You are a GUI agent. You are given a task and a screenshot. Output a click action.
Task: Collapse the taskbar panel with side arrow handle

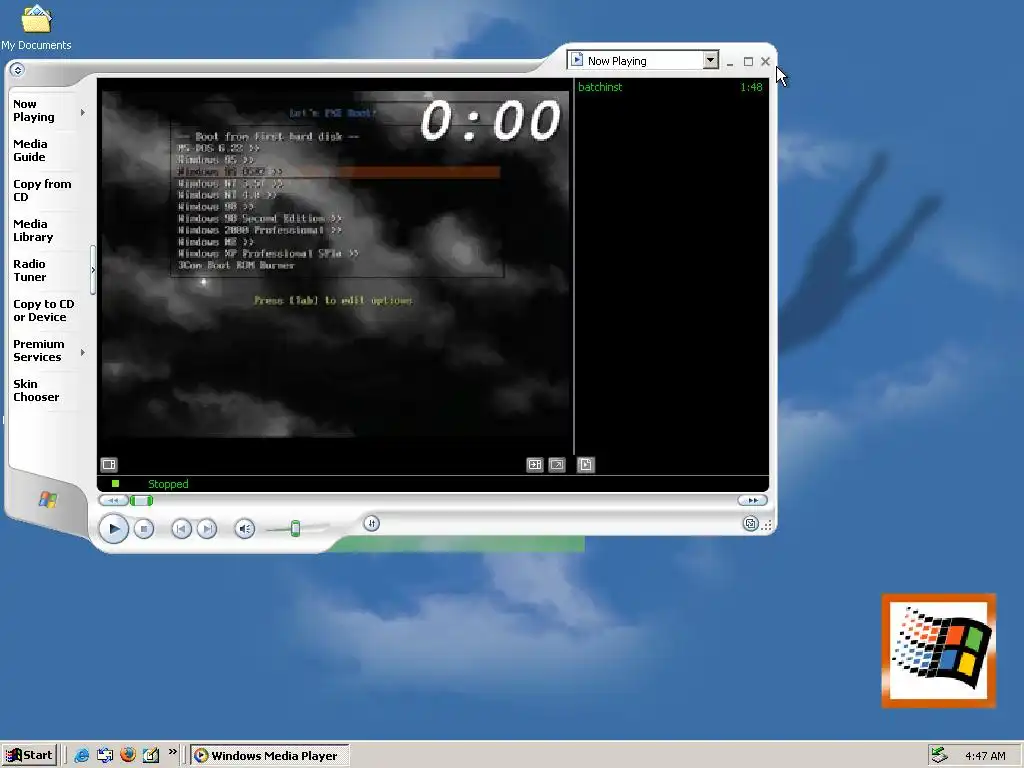(93, 270)
